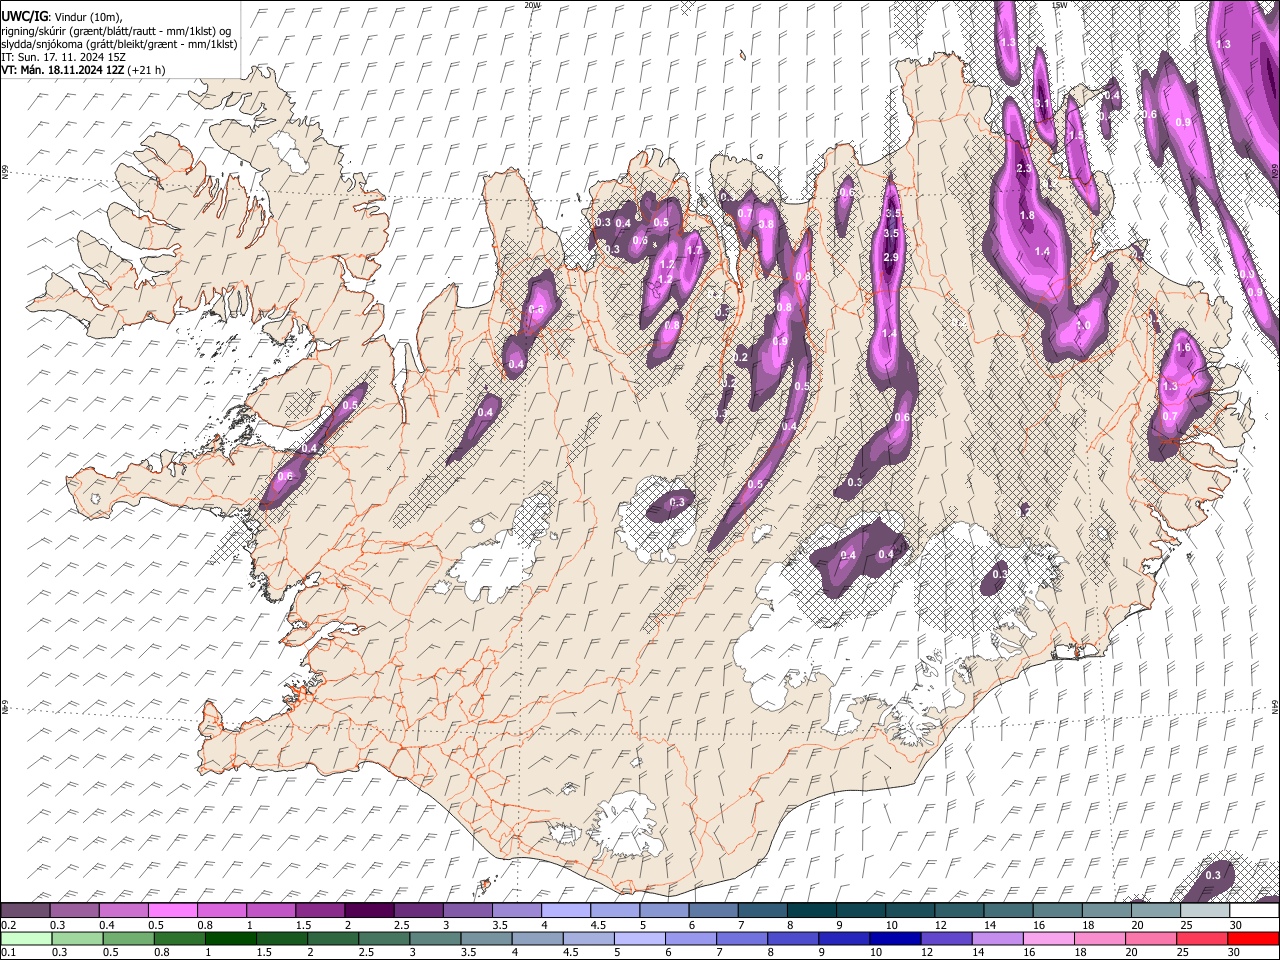
Task: Click the "(+21 h)" forecast offset text
Action: pos(146,70)
